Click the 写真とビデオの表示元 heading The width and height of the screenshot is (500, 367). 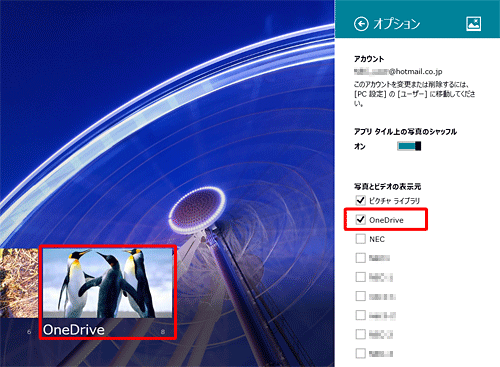point(387,186)
